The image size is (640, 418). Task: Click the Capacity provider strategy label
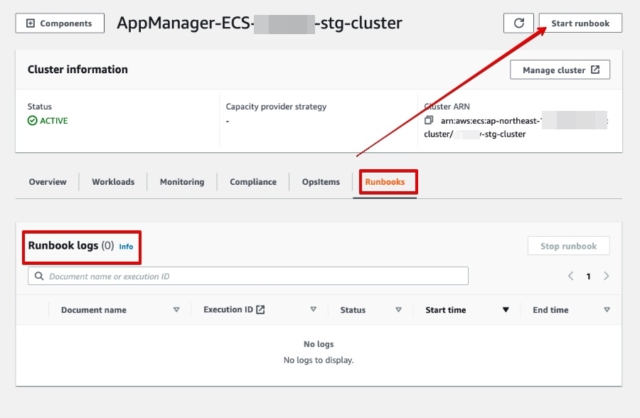(276, 107)
